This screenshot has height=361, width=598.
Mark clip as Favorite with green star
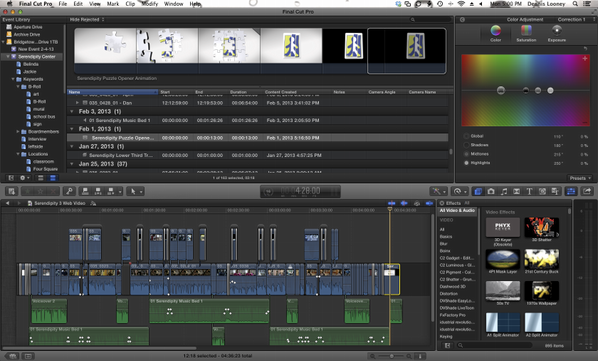[28, 191]
